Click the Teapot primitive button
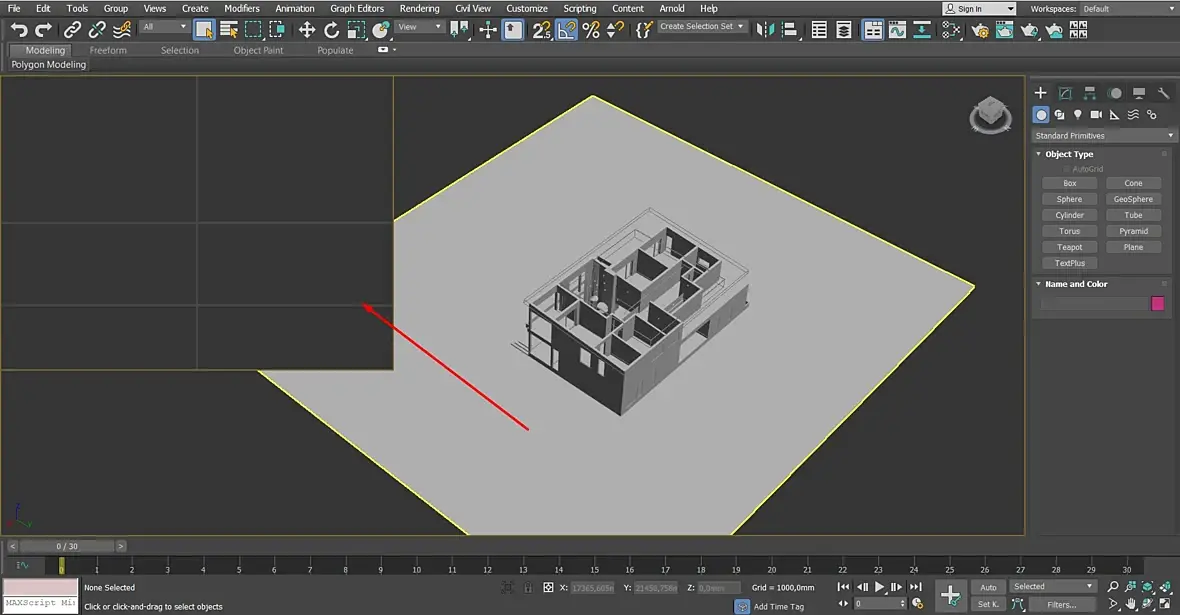1180x615 pixels. click(x=1069, y=247)
